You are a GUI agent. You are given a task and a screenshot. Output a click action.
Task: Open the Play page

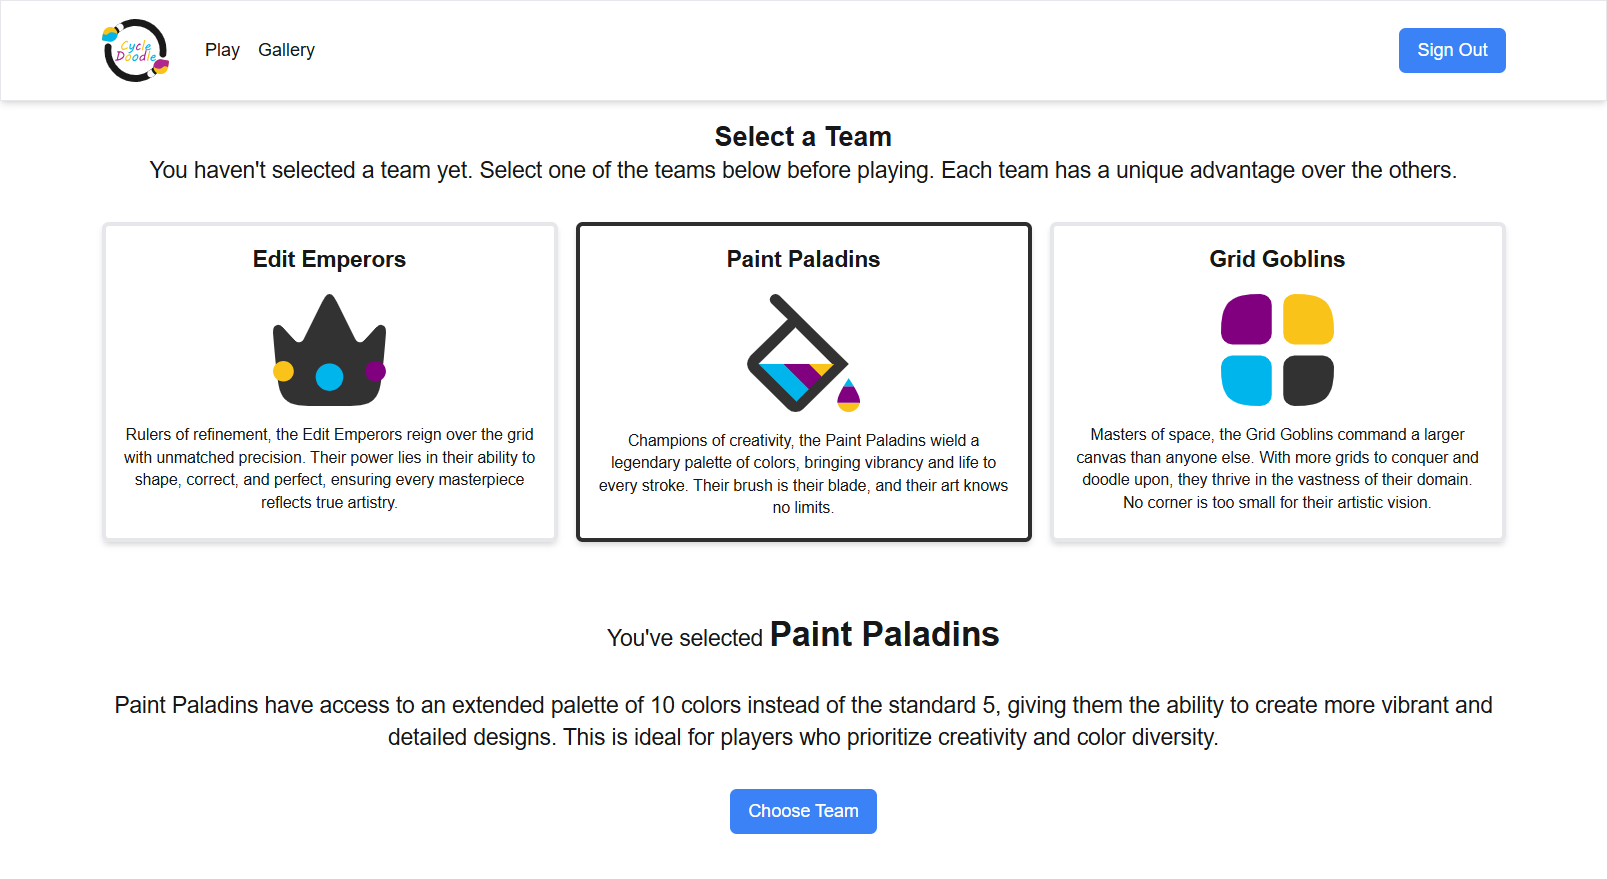222,50
